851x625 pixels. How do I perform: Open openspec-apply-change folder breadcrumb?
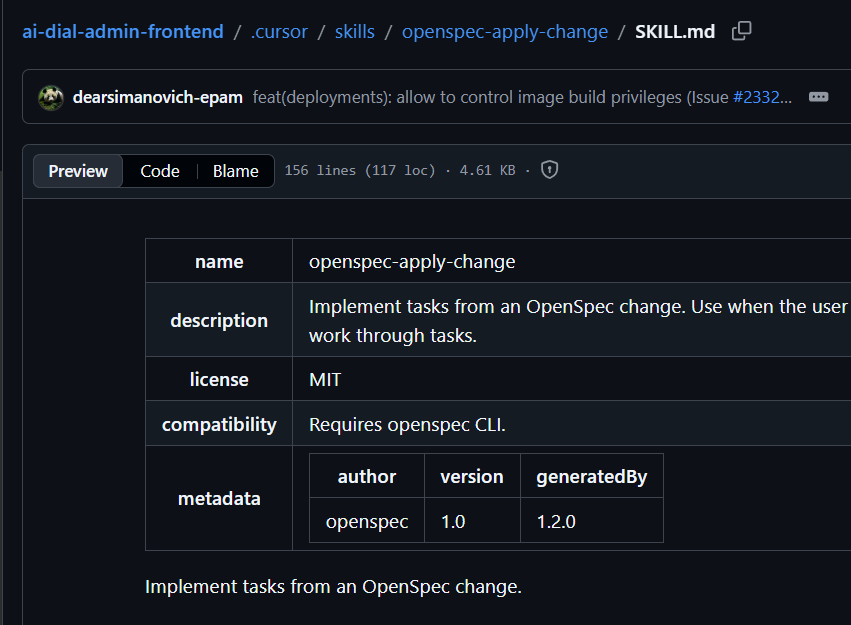504,32
